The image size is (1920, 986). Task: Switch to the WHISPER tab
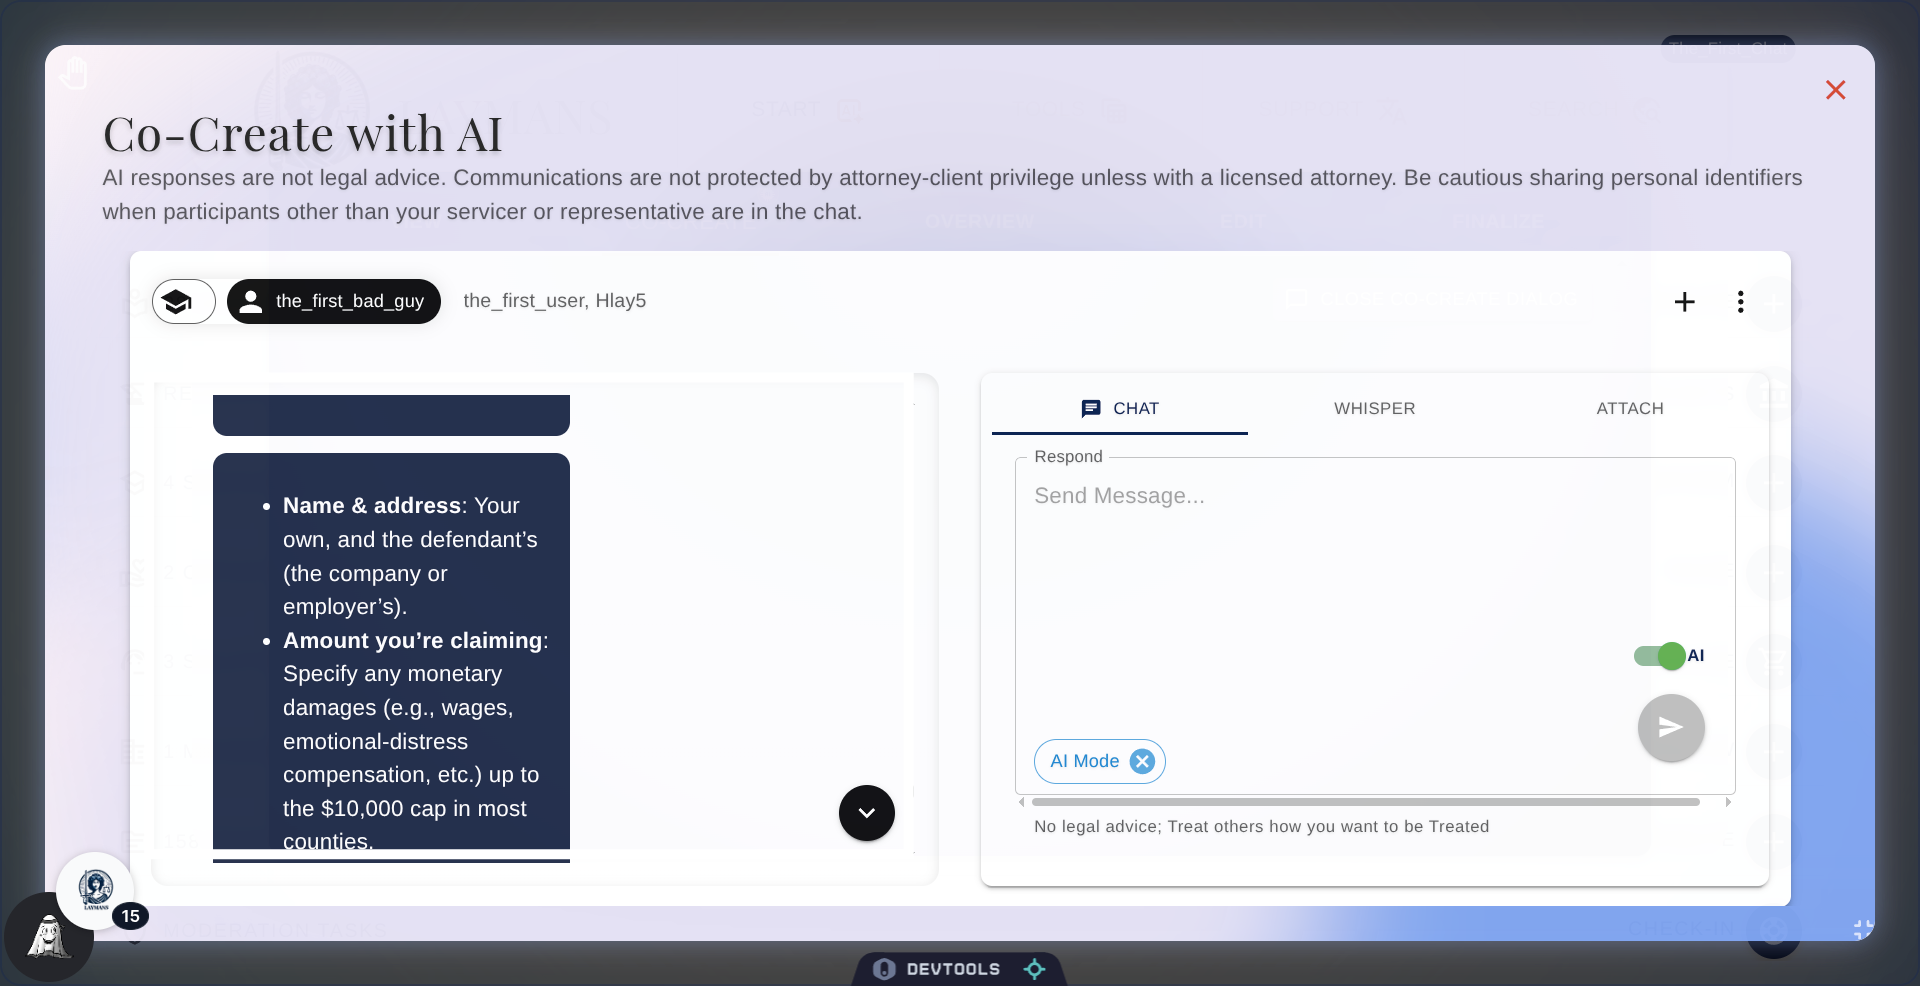(x=1375, y=408)
